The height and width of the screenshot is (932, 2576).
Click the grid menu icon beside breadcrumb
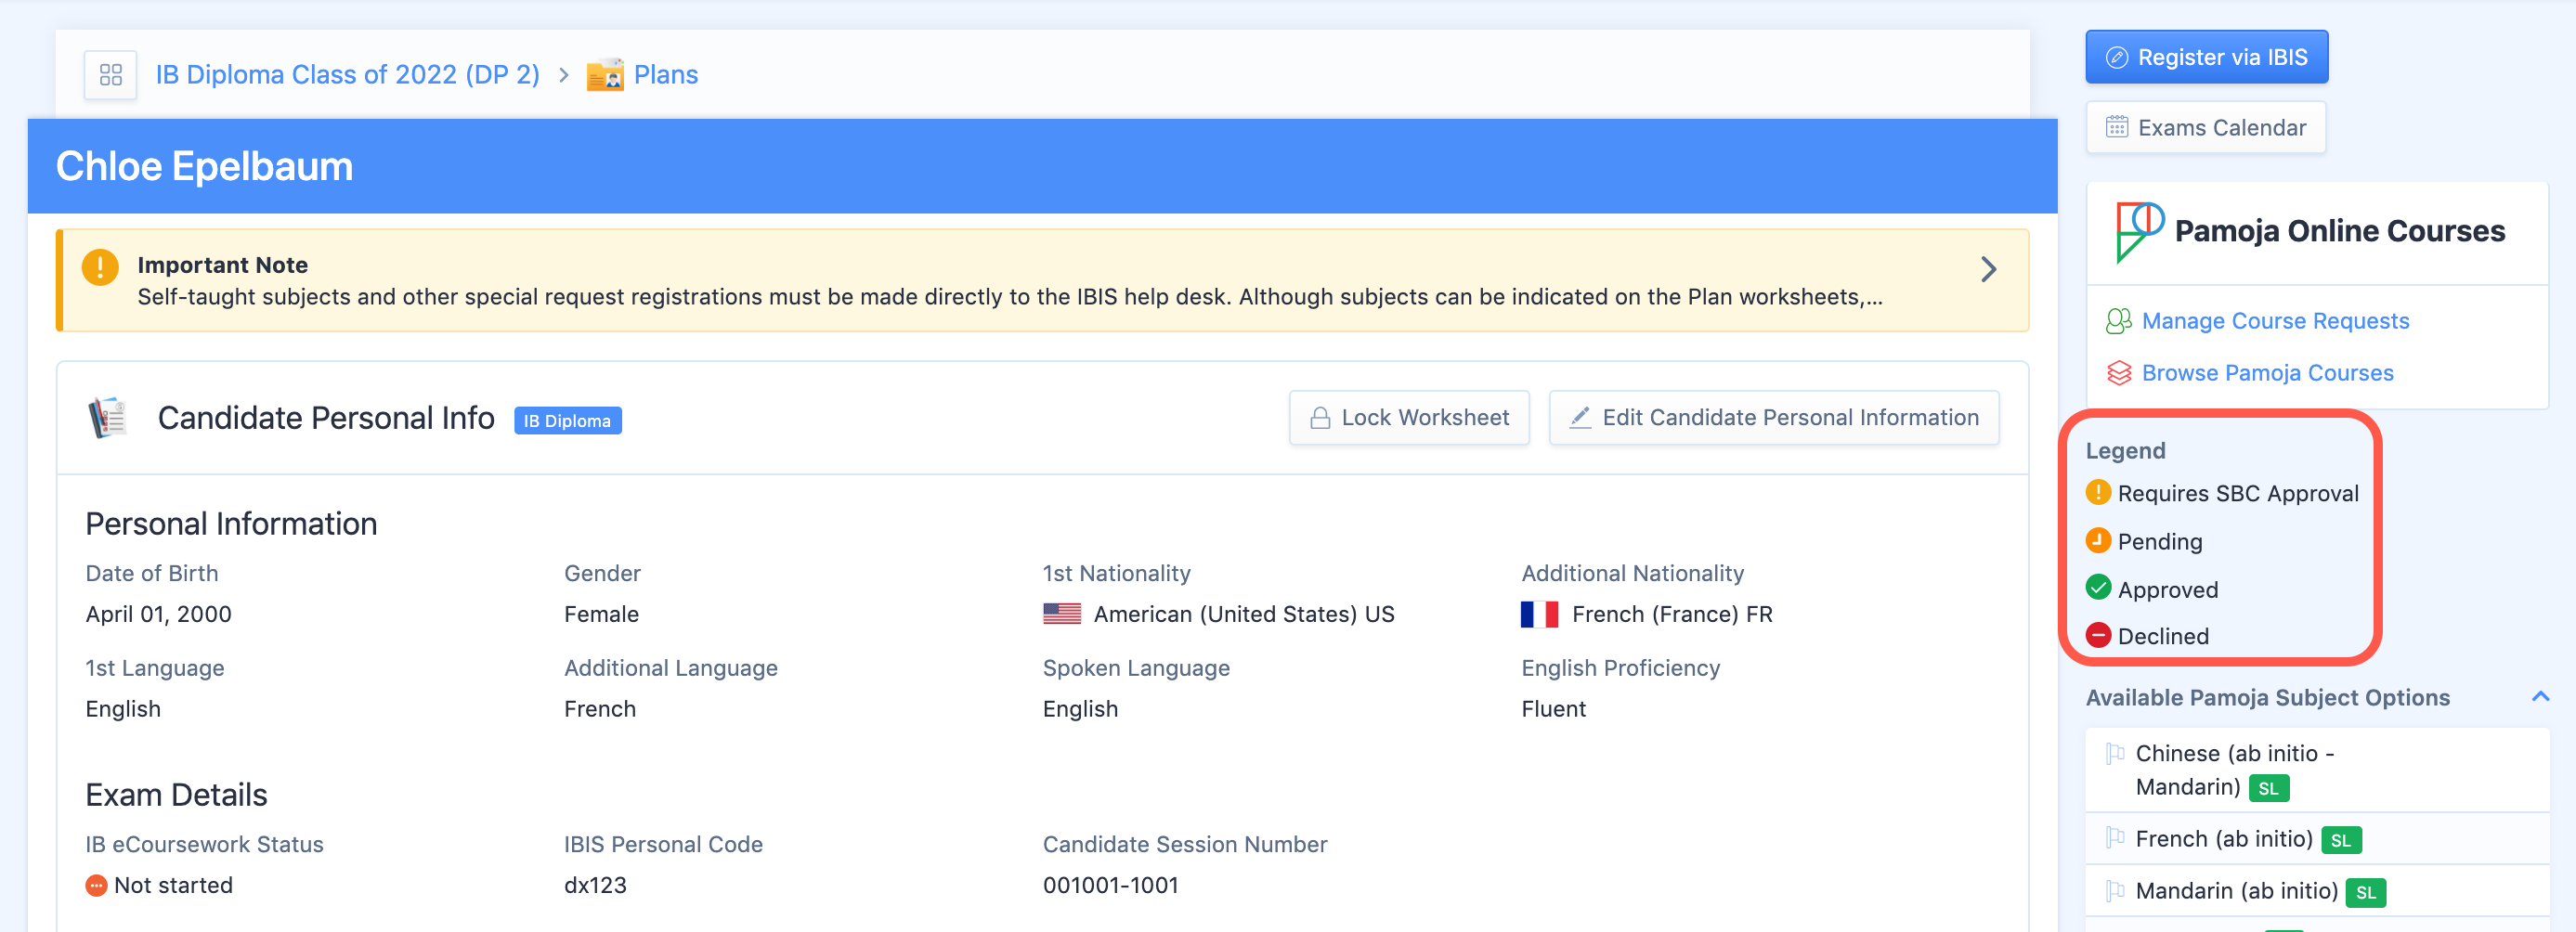pyautogui.click(x=110, y=75)
